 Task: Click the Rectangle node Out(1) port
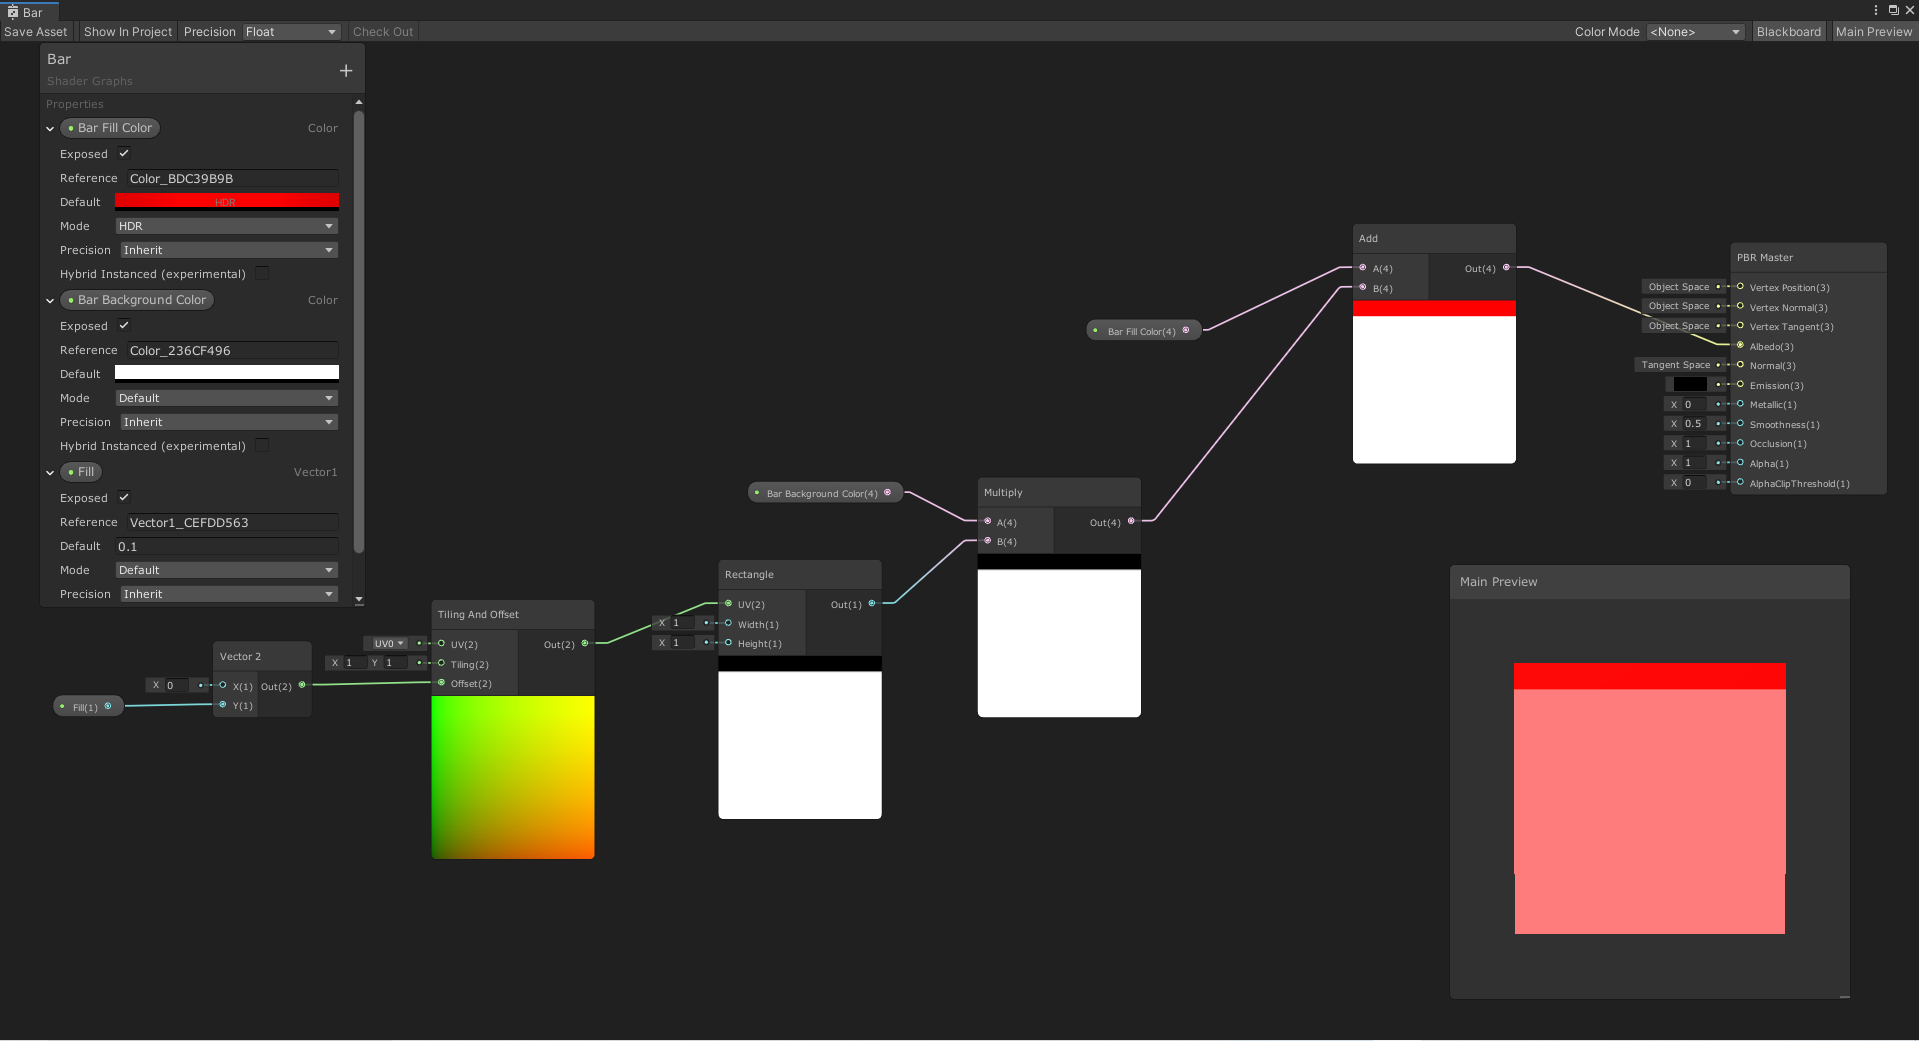point(872,603)
